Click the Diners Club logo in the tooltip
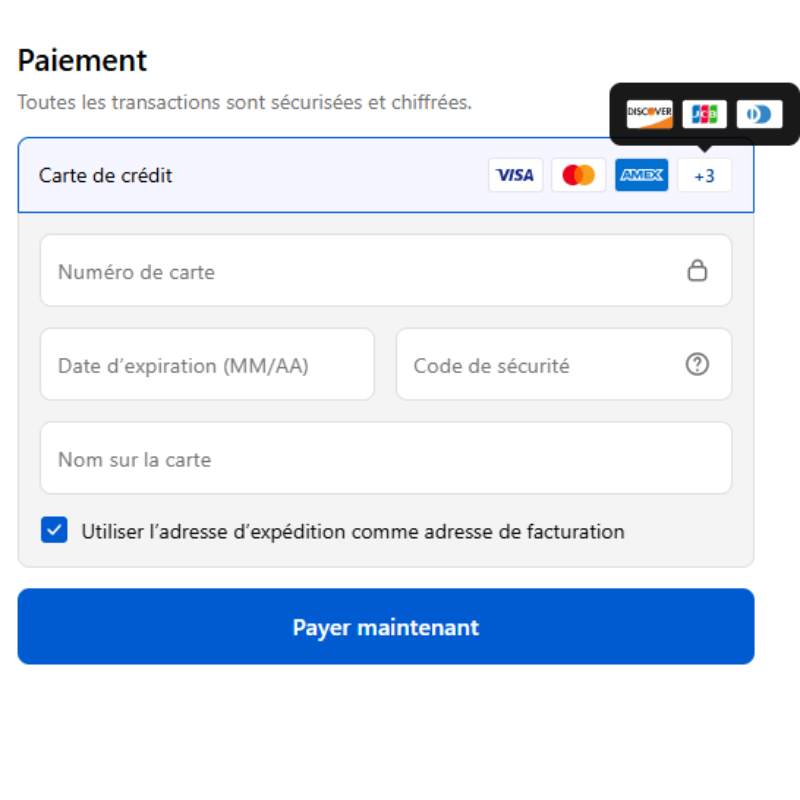The image size is (800, 800). point(759,114)
